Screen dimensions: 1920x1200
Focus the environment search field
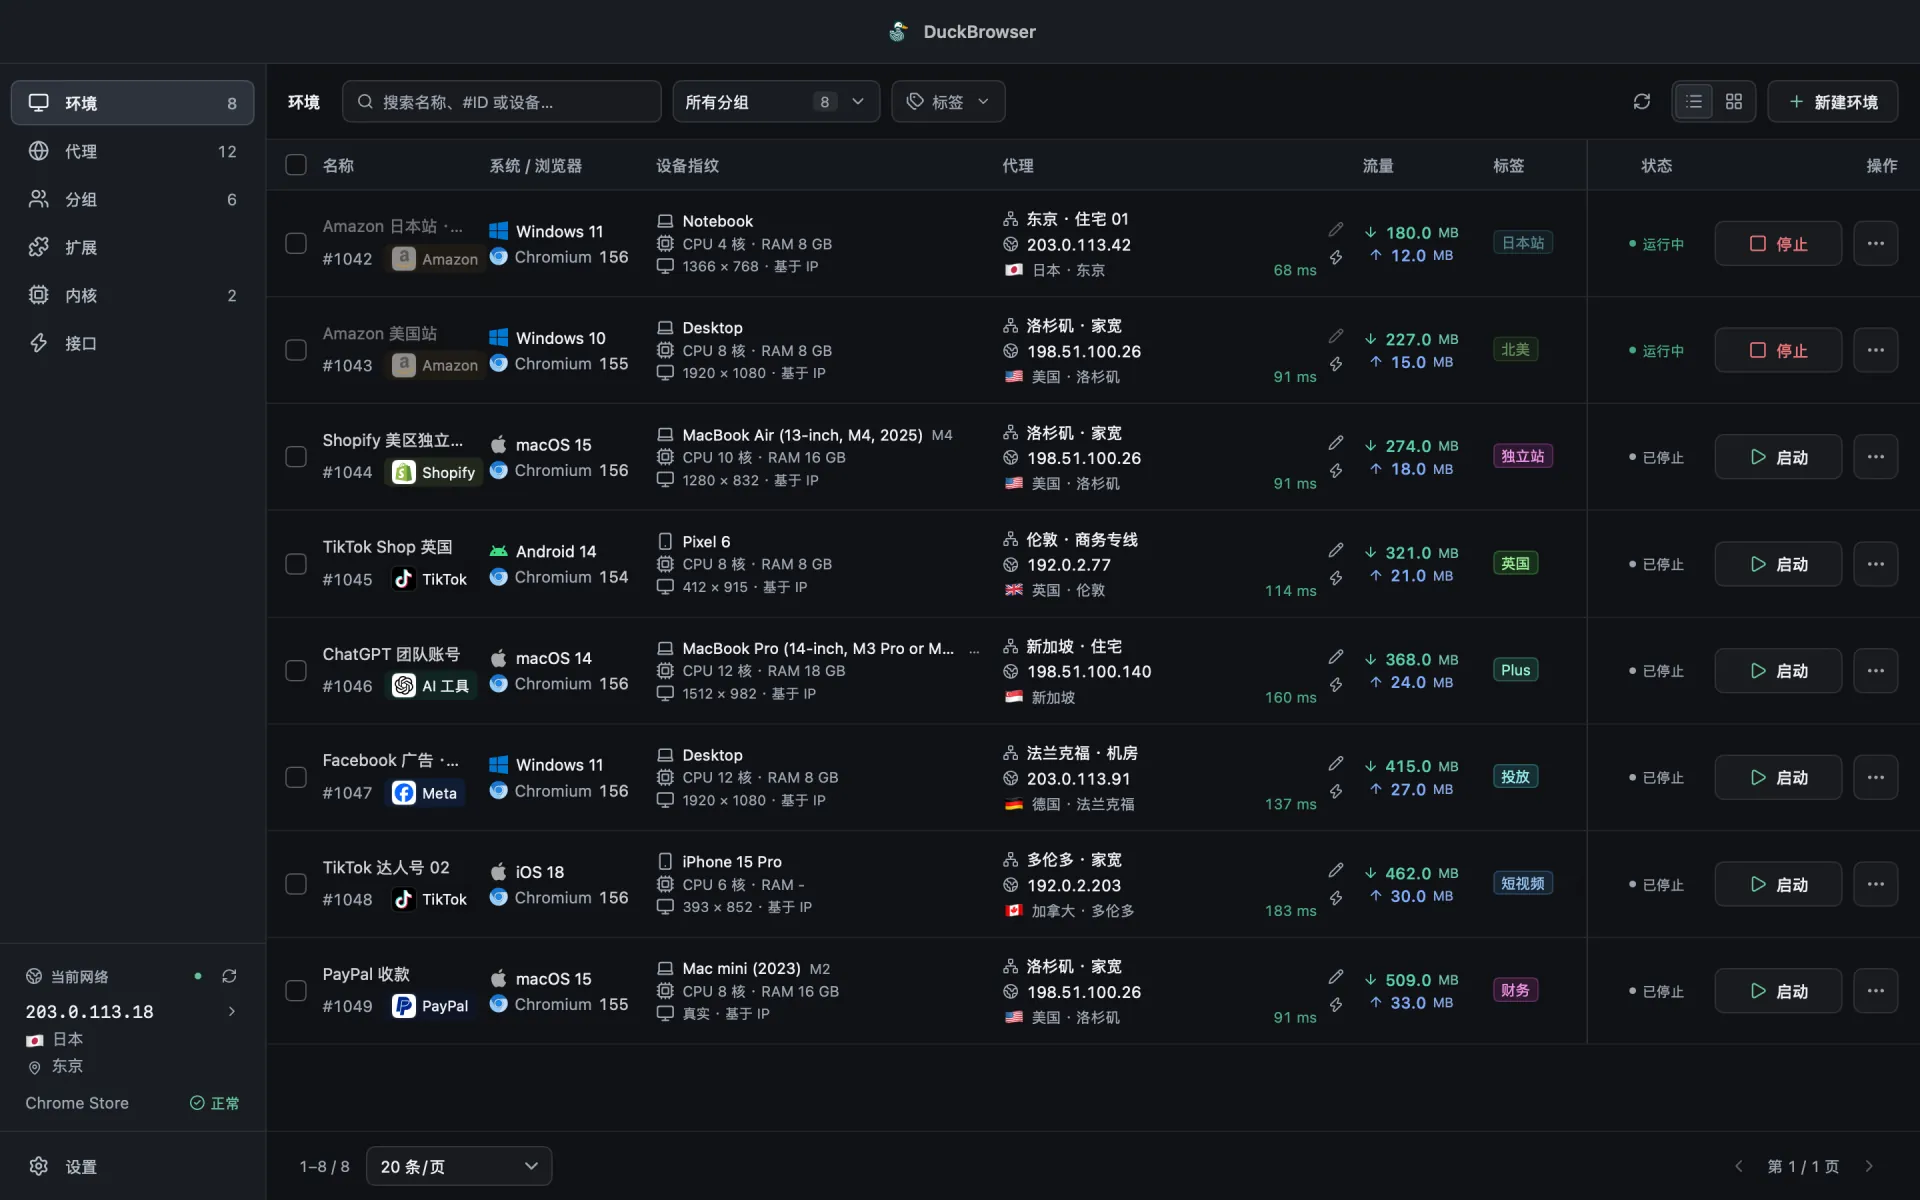(502, 102)
